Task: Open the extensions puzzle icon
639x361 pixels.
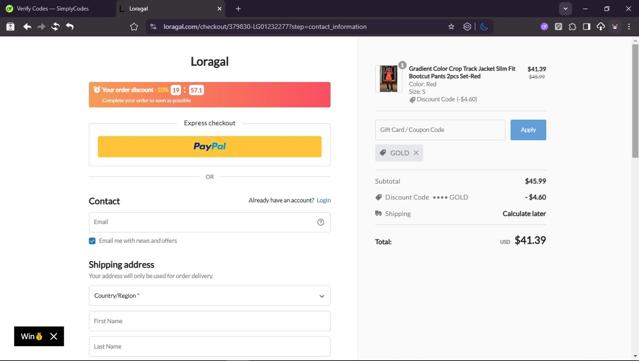Action: [x=573, y=26]
